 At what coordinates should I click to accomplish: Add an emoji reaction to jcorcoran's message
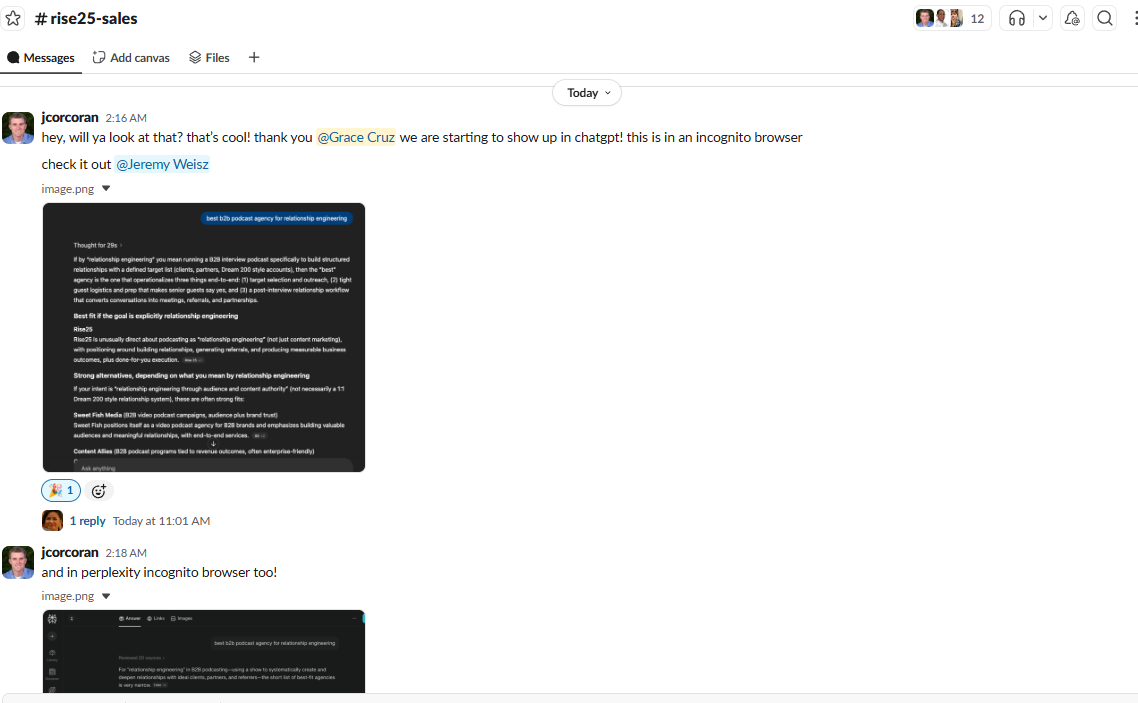tap(98, 490)
